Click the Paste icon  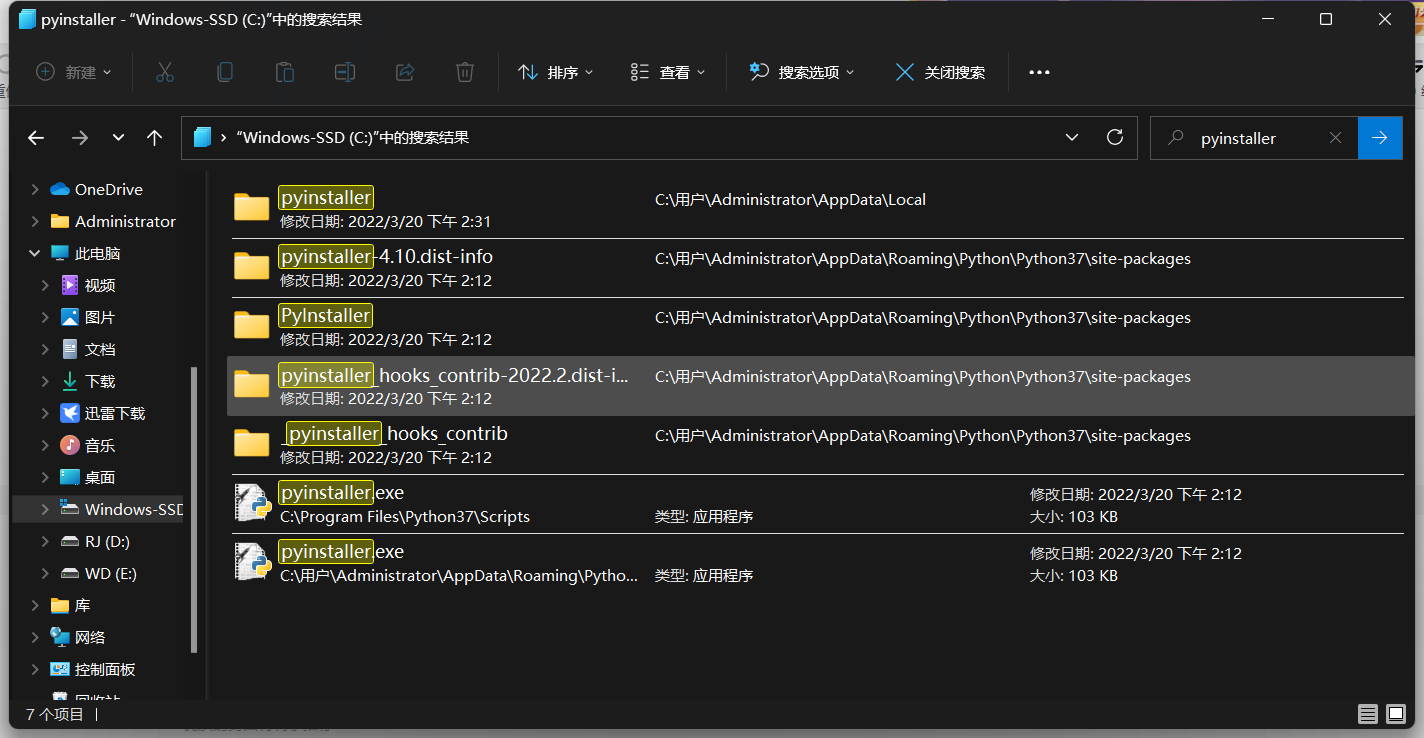284,71
